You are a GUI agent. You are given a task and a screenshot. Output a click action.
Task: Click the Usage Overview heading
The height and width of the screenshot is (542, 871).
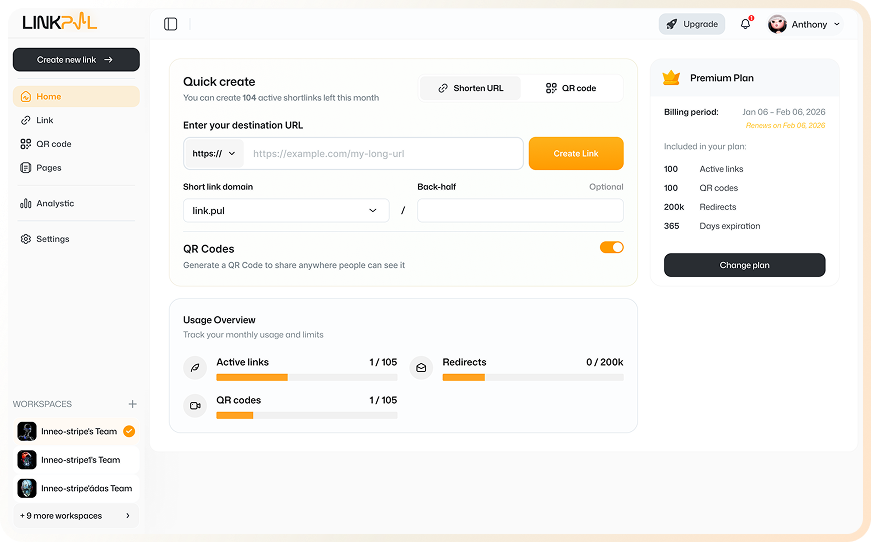pos(219,320)
